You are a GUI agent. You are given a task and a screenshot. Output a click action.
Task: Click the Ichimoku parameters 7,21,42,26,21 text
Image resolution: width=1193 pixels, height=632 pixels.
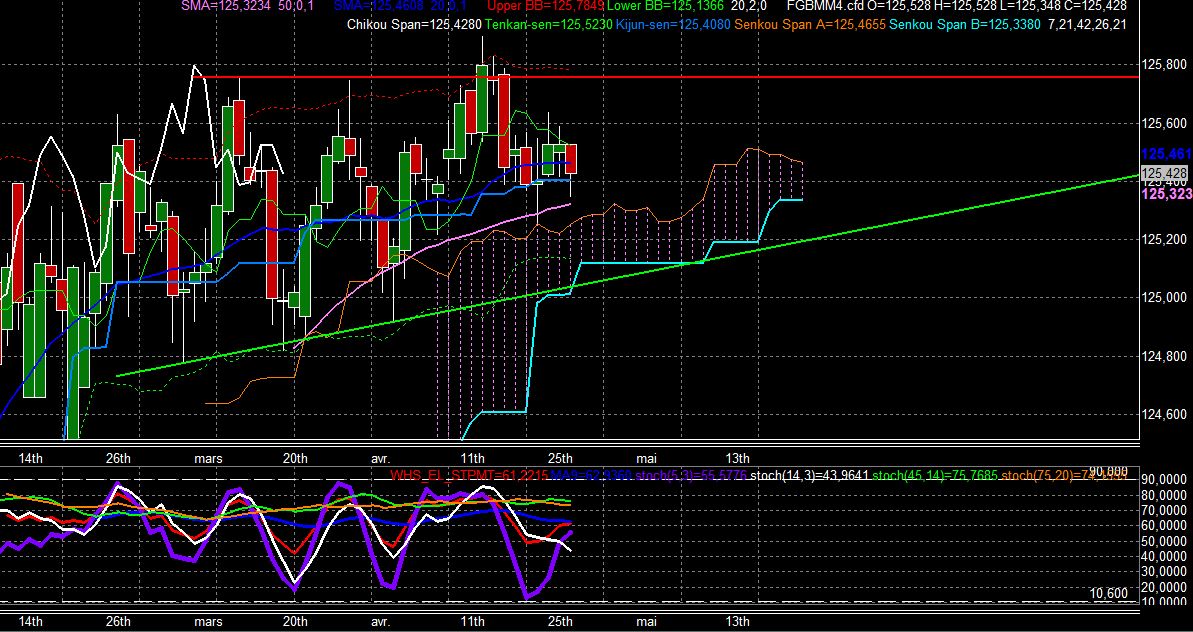(1087, 24)
